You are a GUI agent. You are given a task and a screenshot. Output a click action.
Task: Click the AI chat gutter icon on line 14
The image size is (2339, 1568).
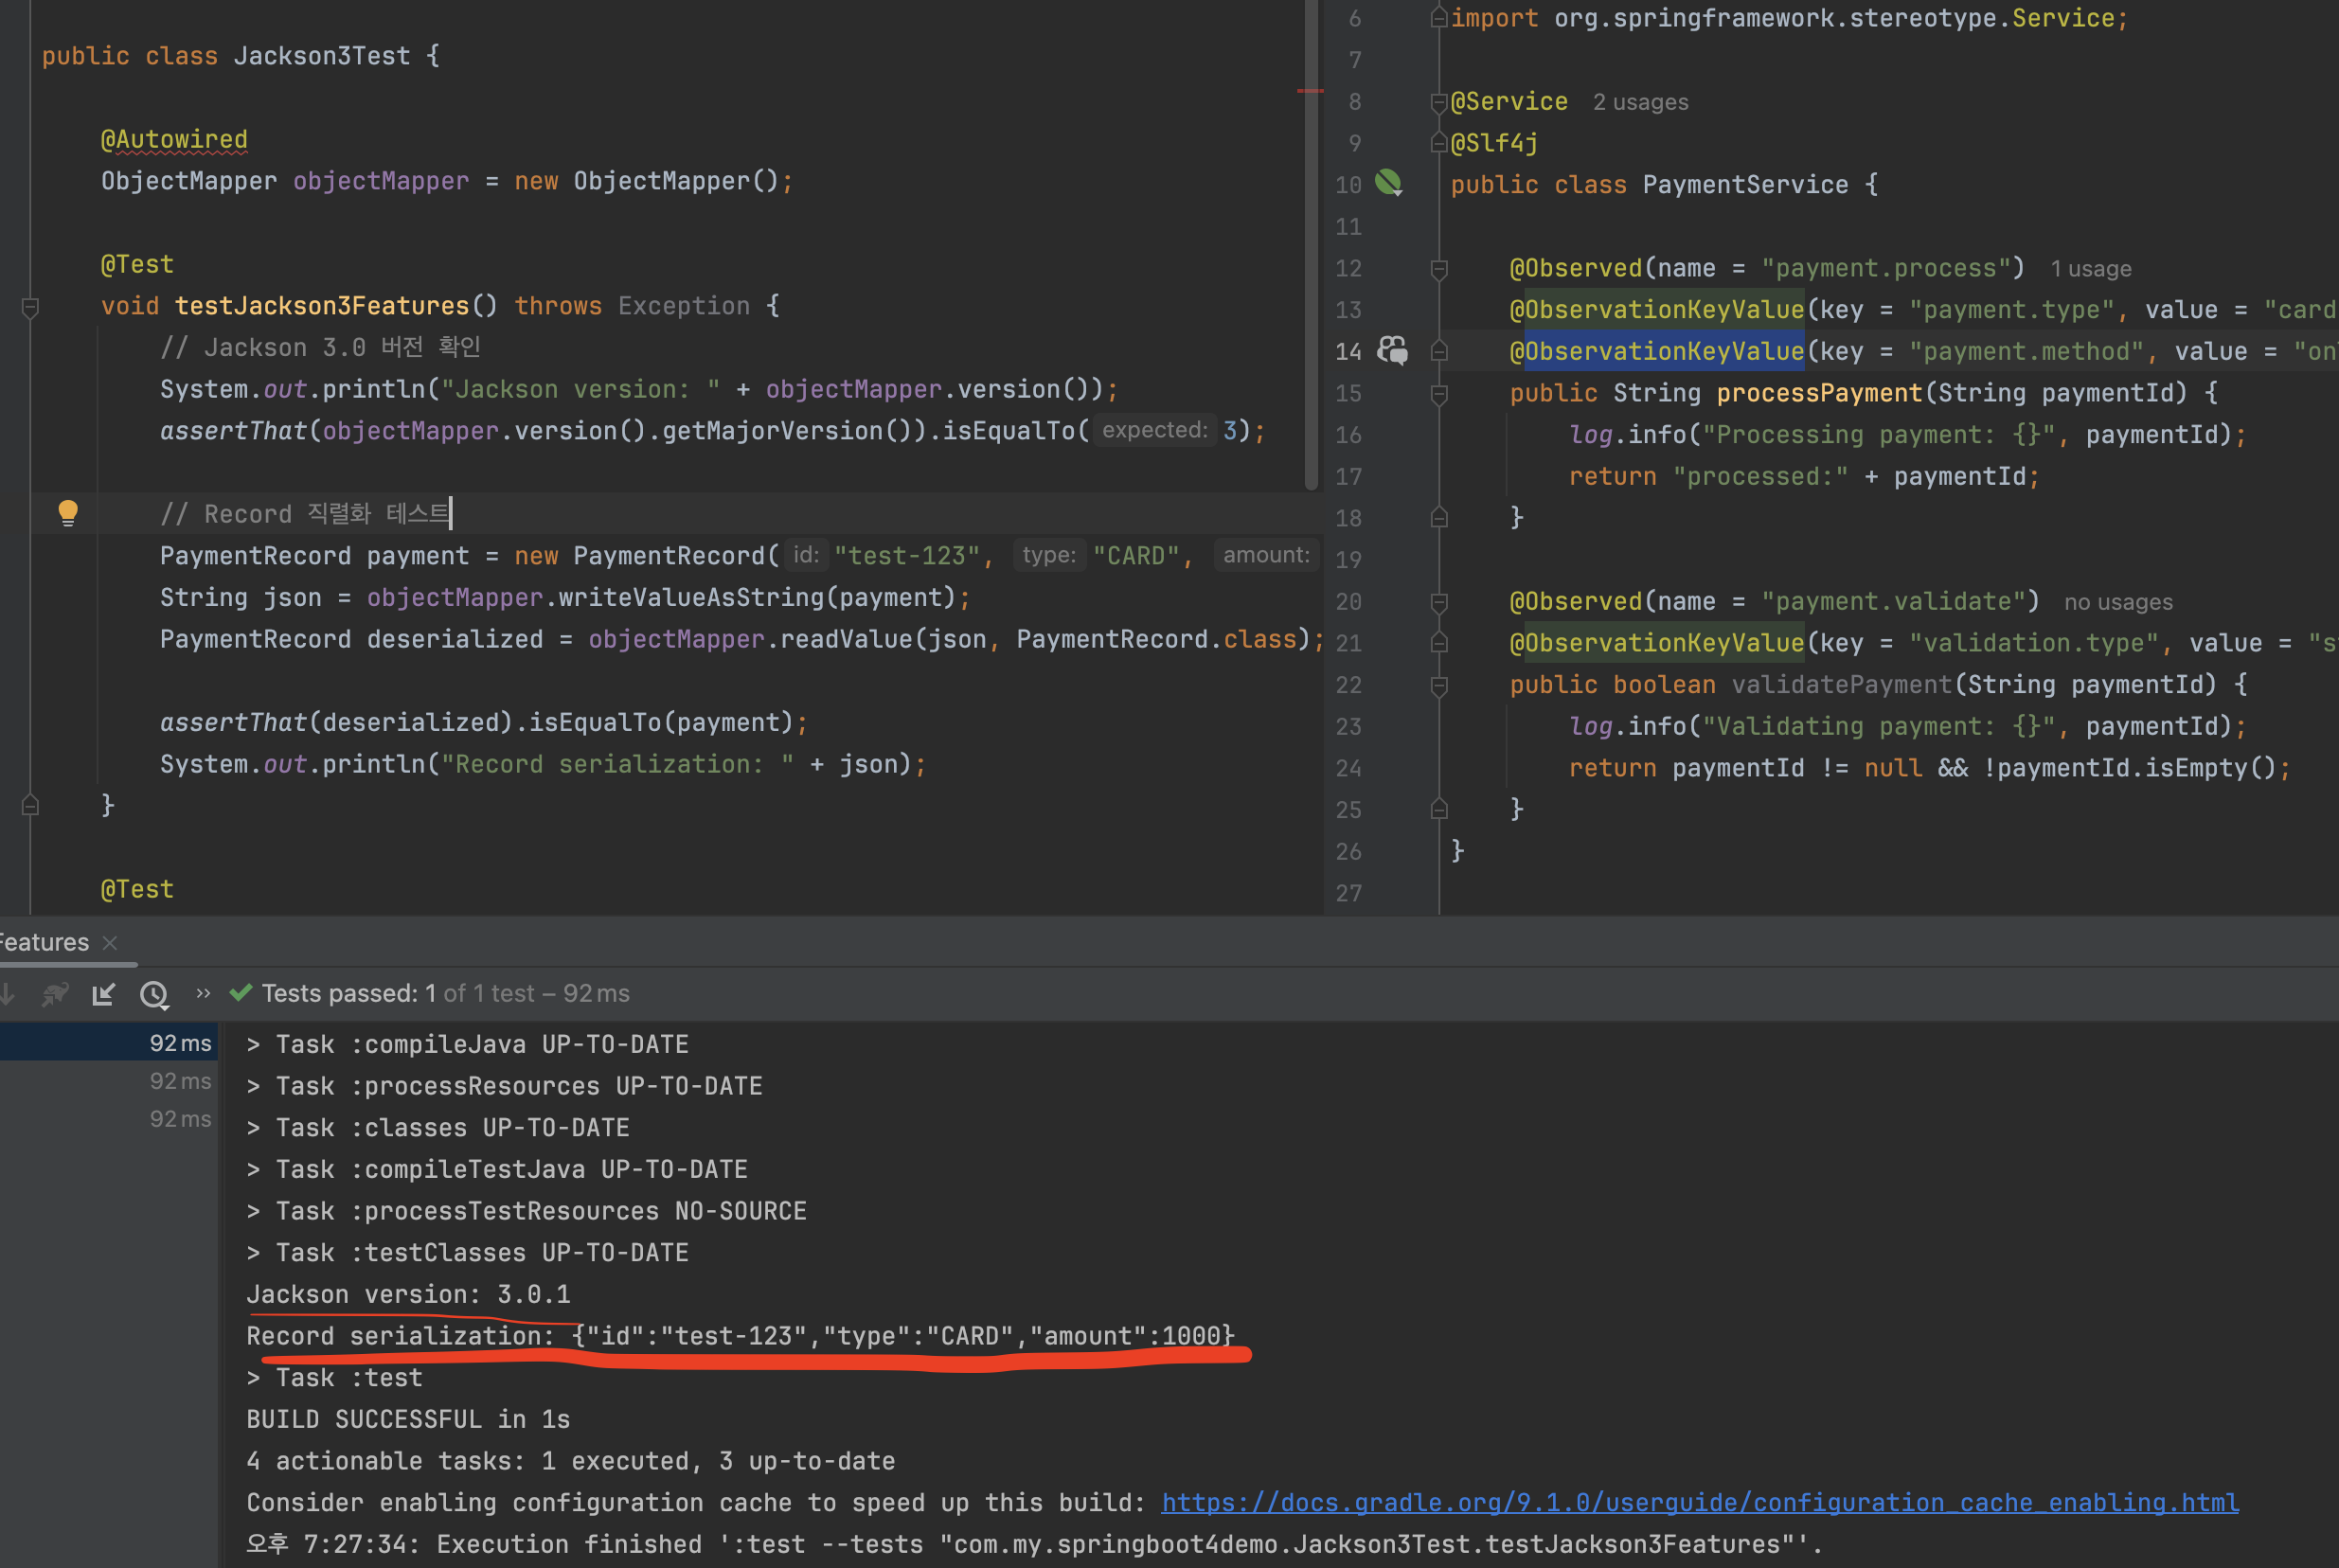point(1392,350)
